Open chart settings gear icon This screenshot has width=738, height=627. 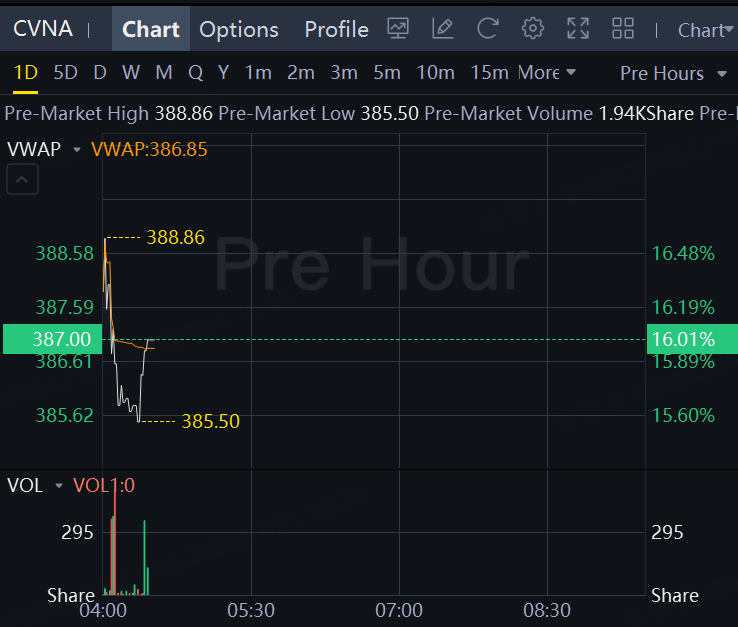click(x=533, y=29)
